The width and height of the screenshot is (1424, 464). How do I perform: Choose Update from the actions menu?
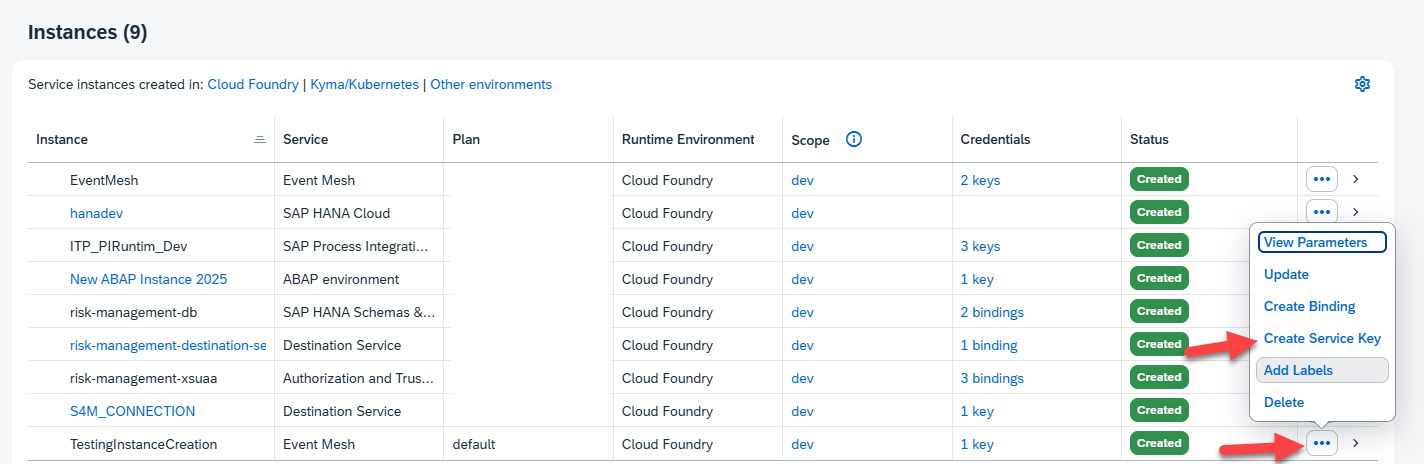[x=1286, y=274]
